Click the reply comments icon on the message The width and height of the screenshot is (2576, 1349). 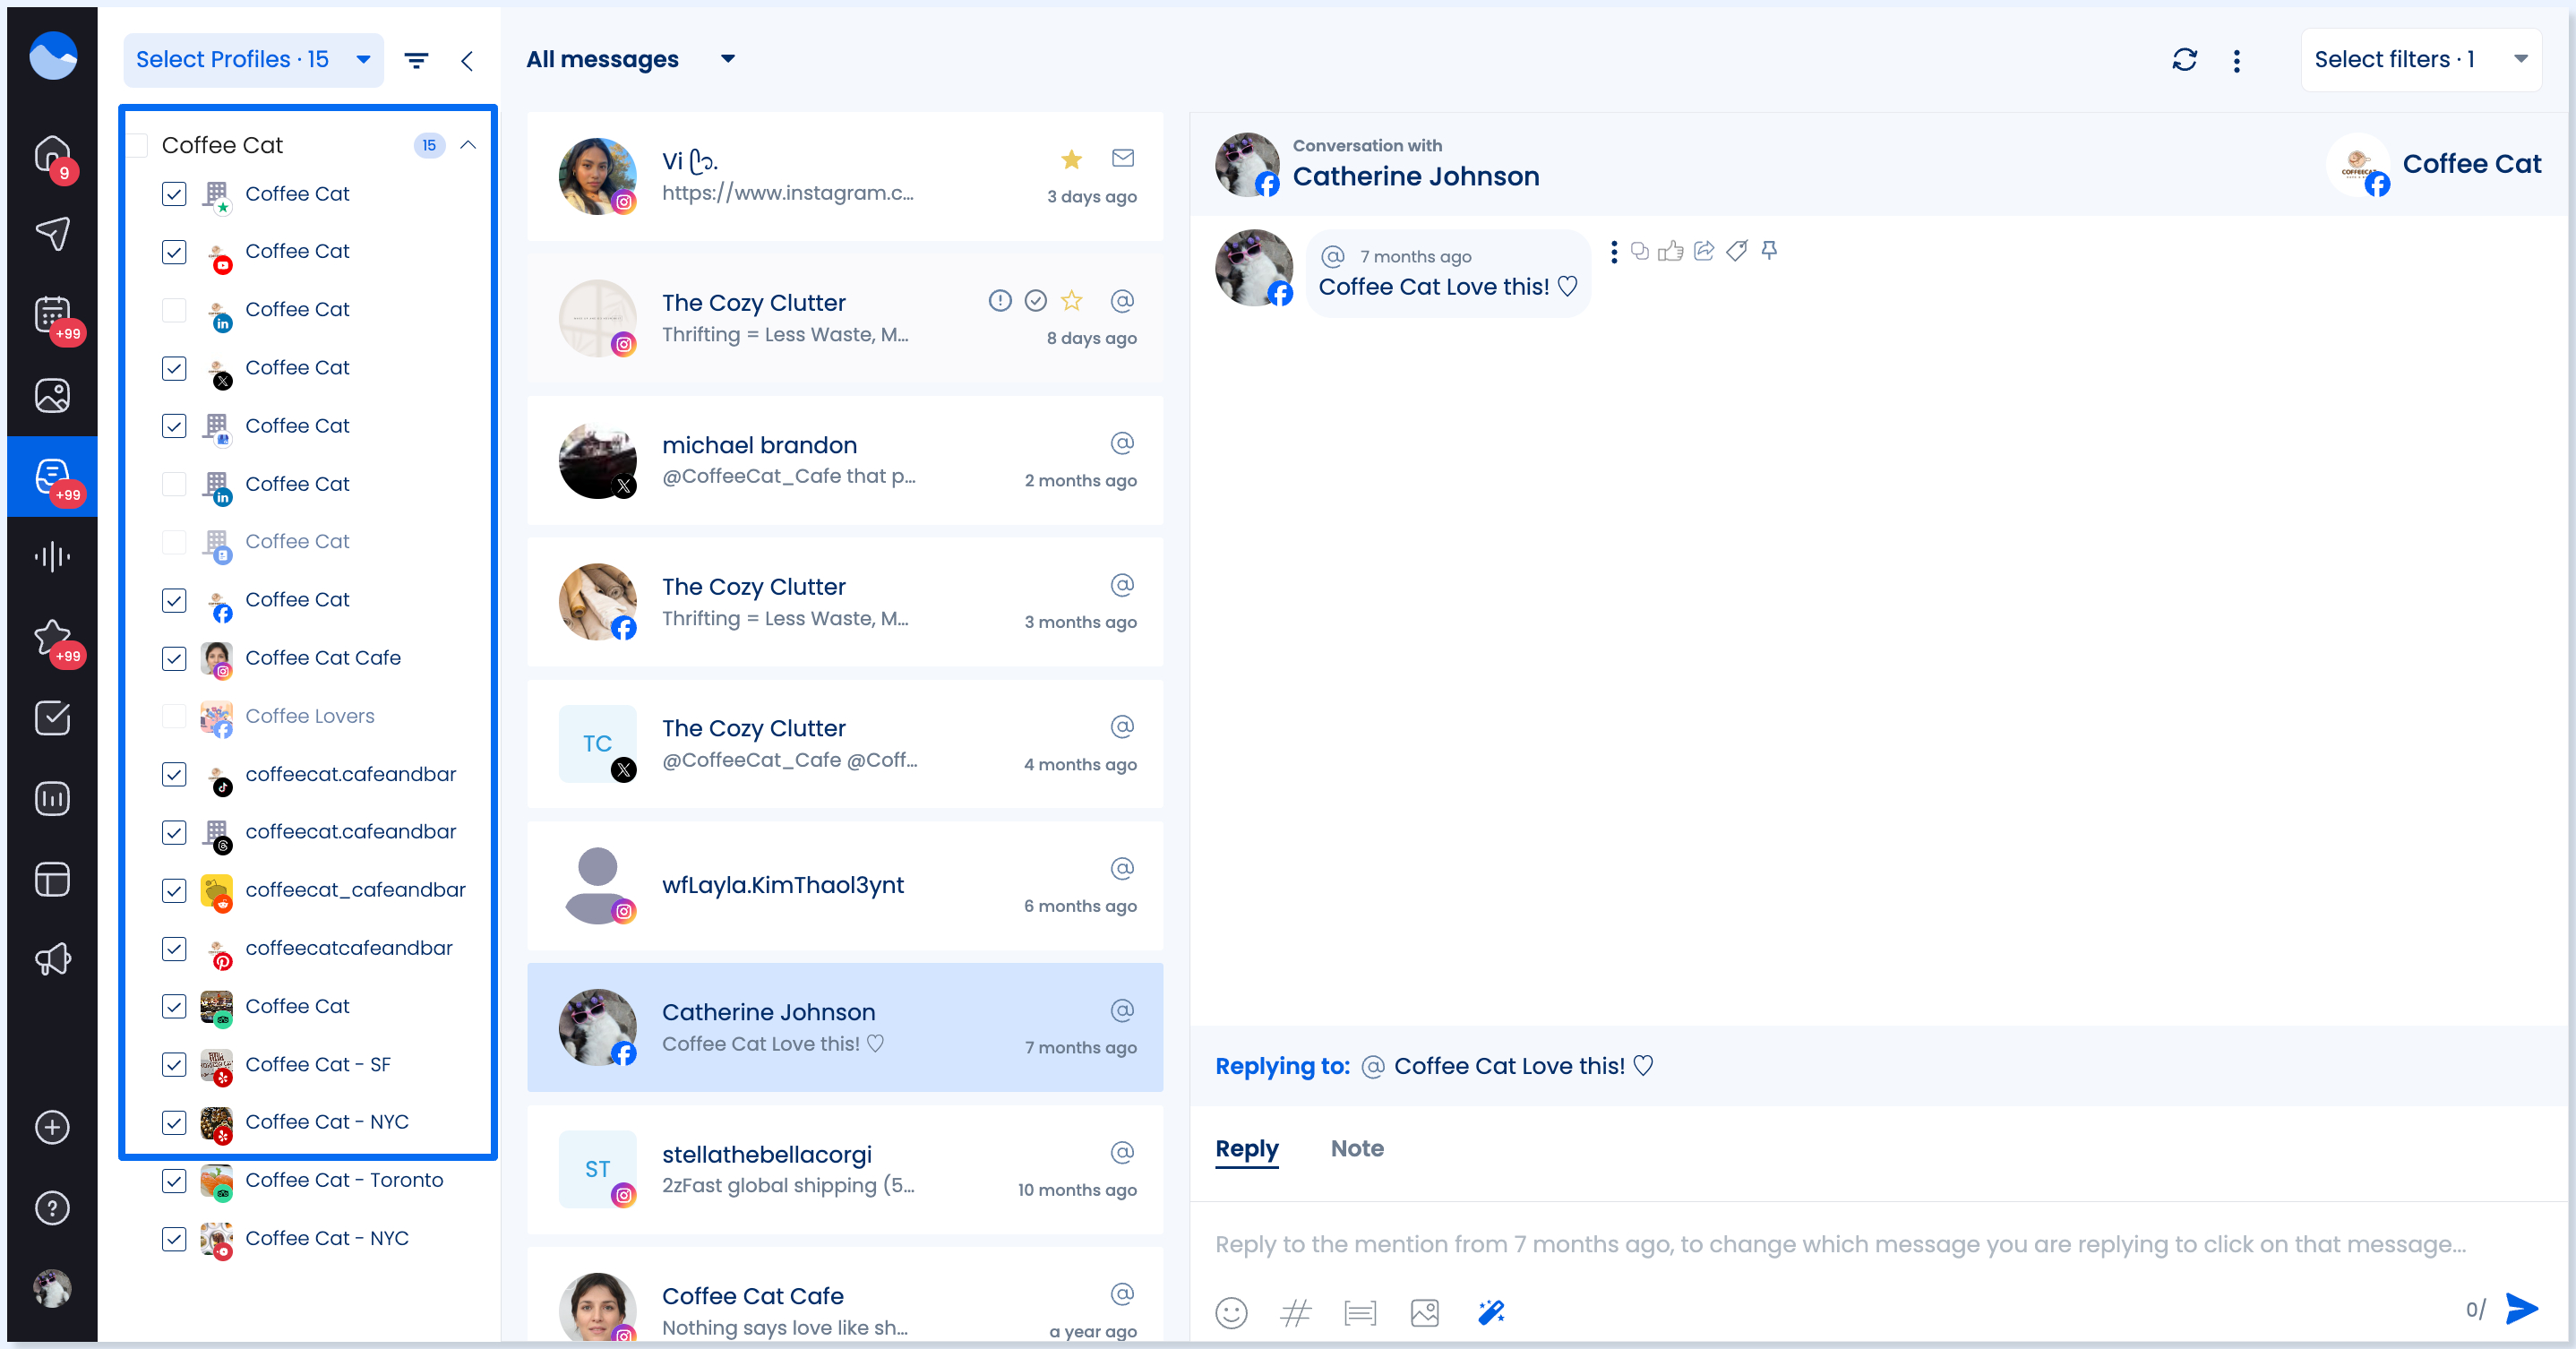click(x=1639, y=251)
